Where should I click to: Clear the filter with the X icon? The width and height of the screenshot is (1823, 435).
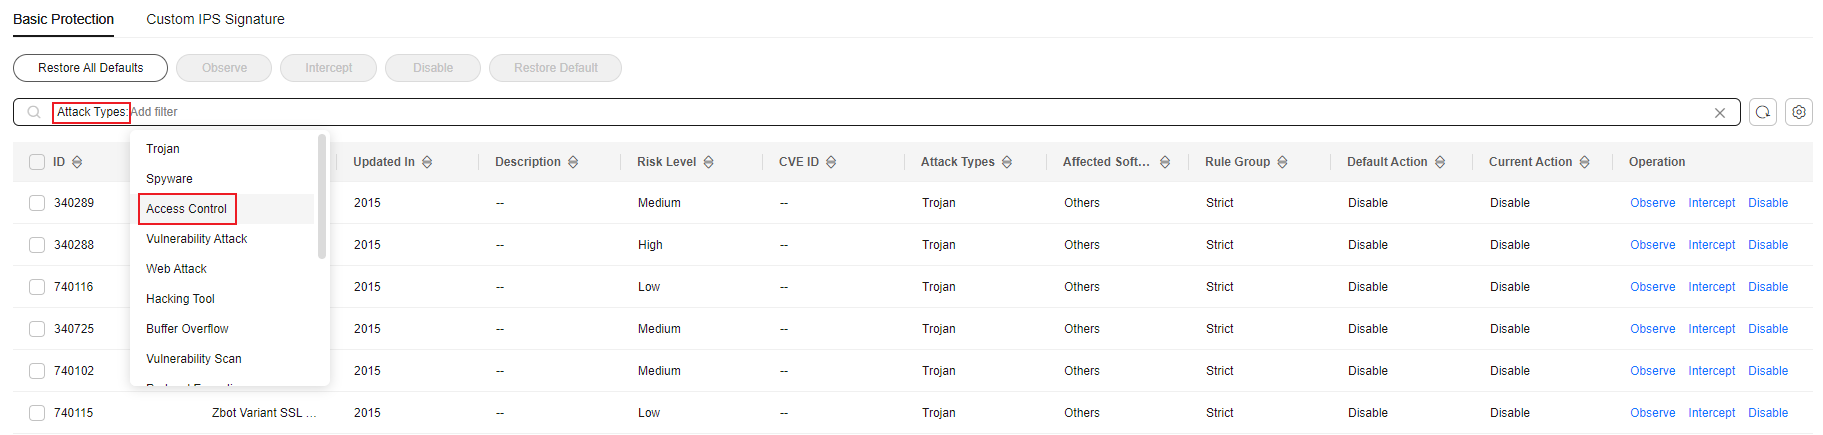coord(1720,113)
